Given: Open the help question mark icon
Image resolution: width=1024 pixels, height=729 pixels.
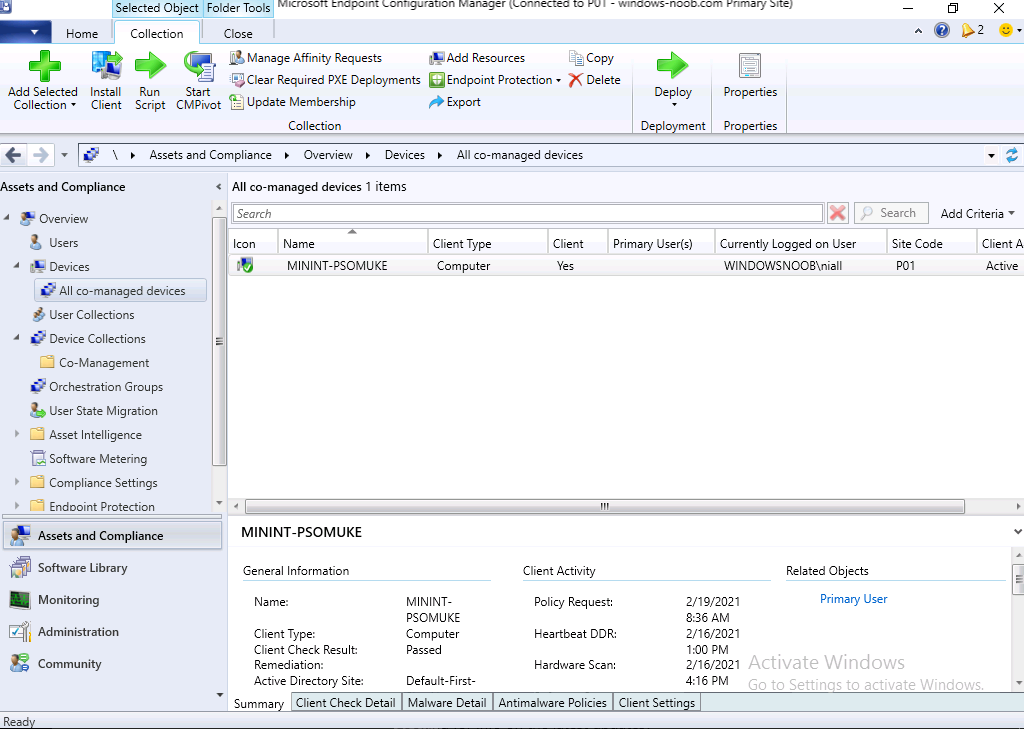Looking at the screenshot, I should coord(942,30).
